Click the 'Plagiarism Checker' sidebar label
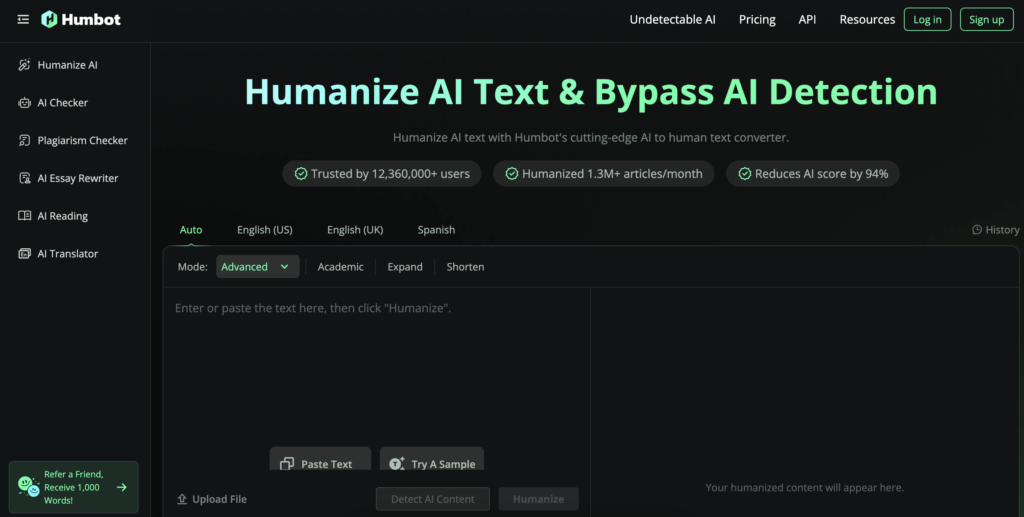 point(82,140)
